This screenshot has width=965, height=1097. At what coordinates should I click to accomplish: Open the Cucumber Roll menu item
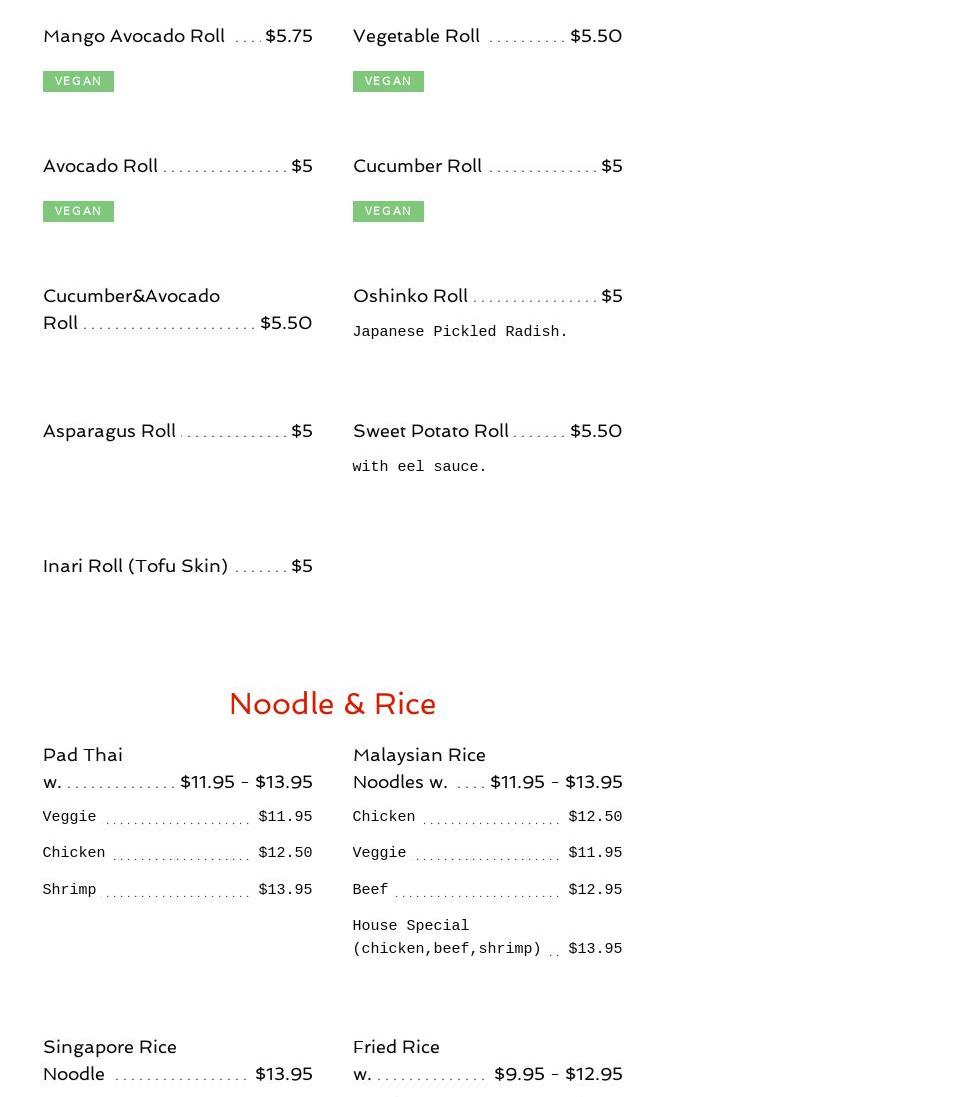coord(417,166)
